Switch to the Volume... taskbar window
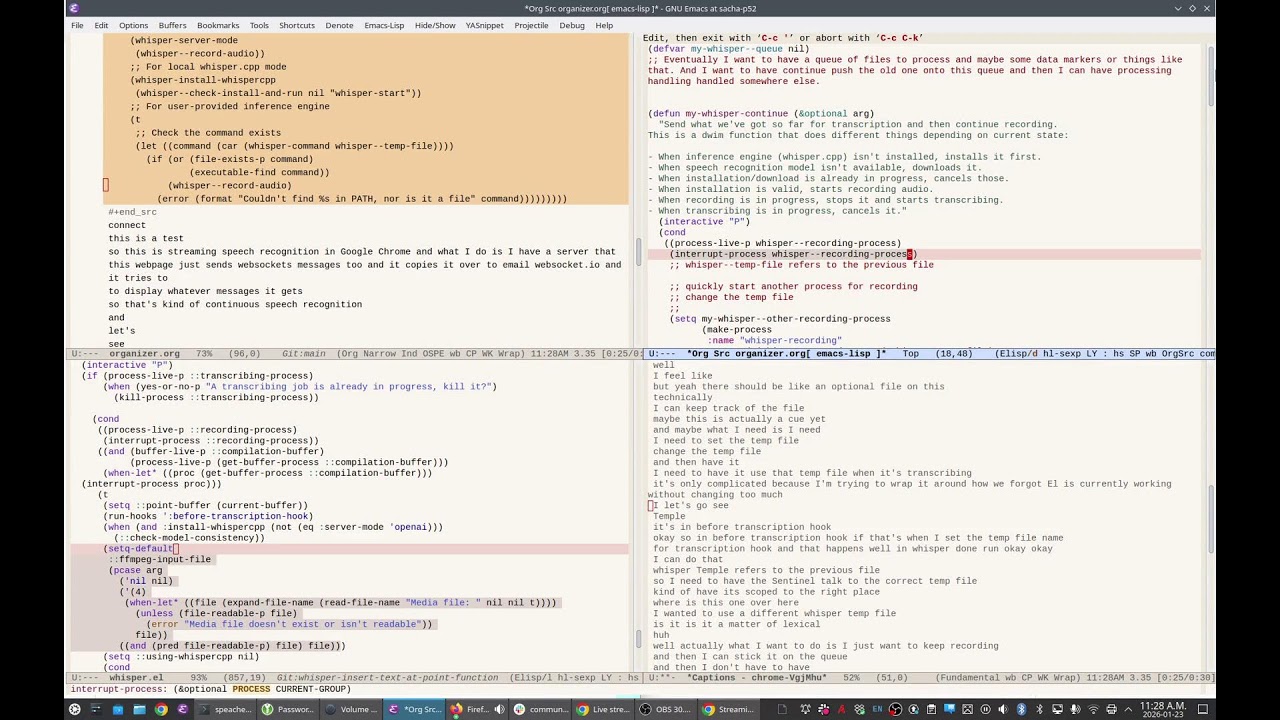This screenshot has height=720, width=1280. pos(351,709)
